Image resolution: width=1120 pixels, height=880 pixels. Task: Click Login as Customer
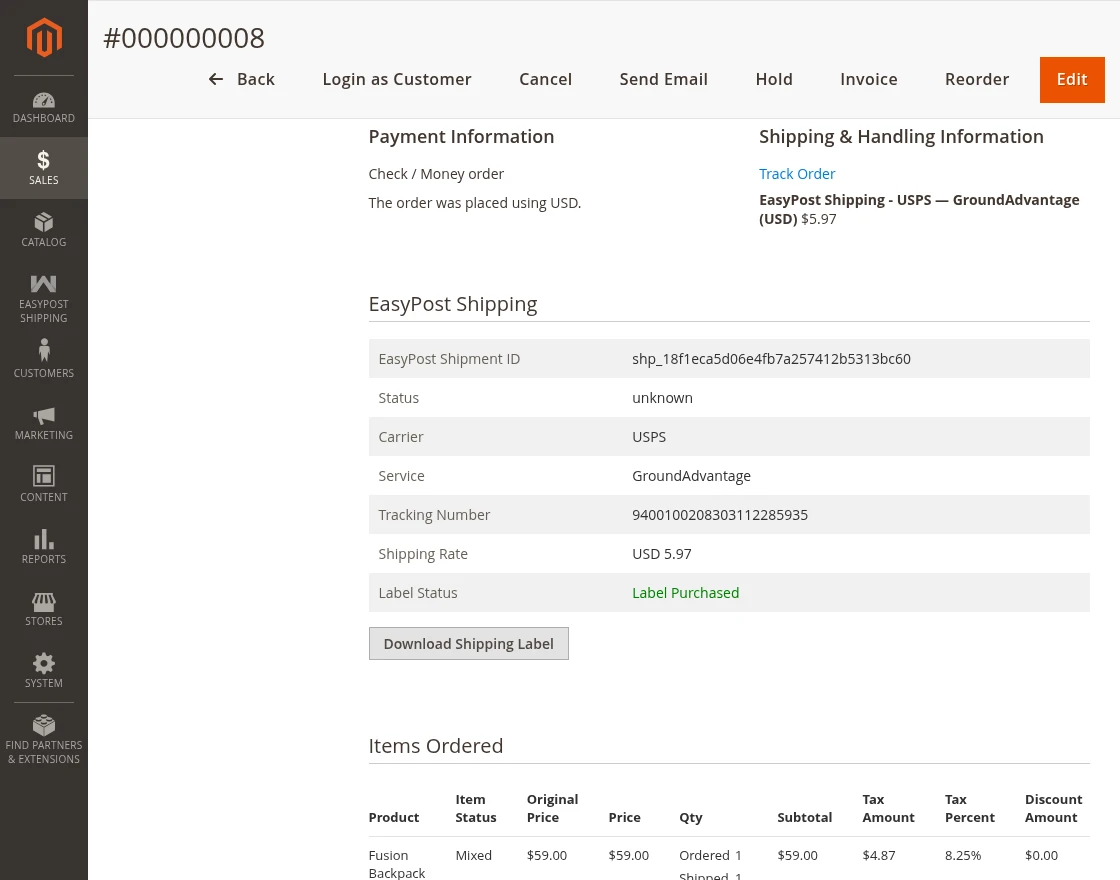396,79
